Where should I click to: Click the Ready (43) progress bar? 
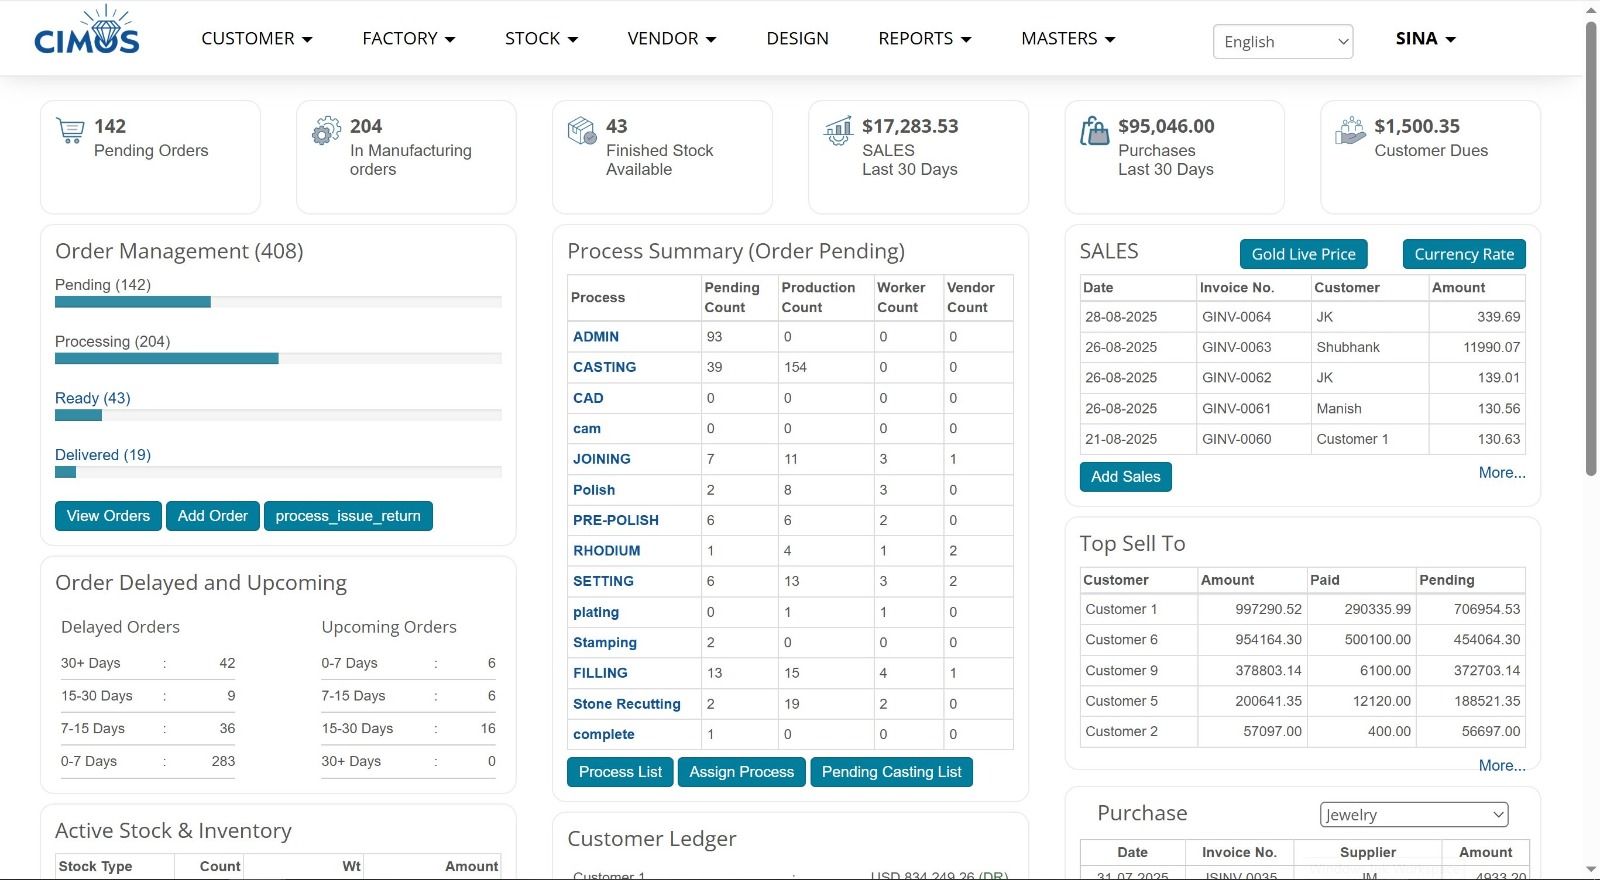click(278, 415)
